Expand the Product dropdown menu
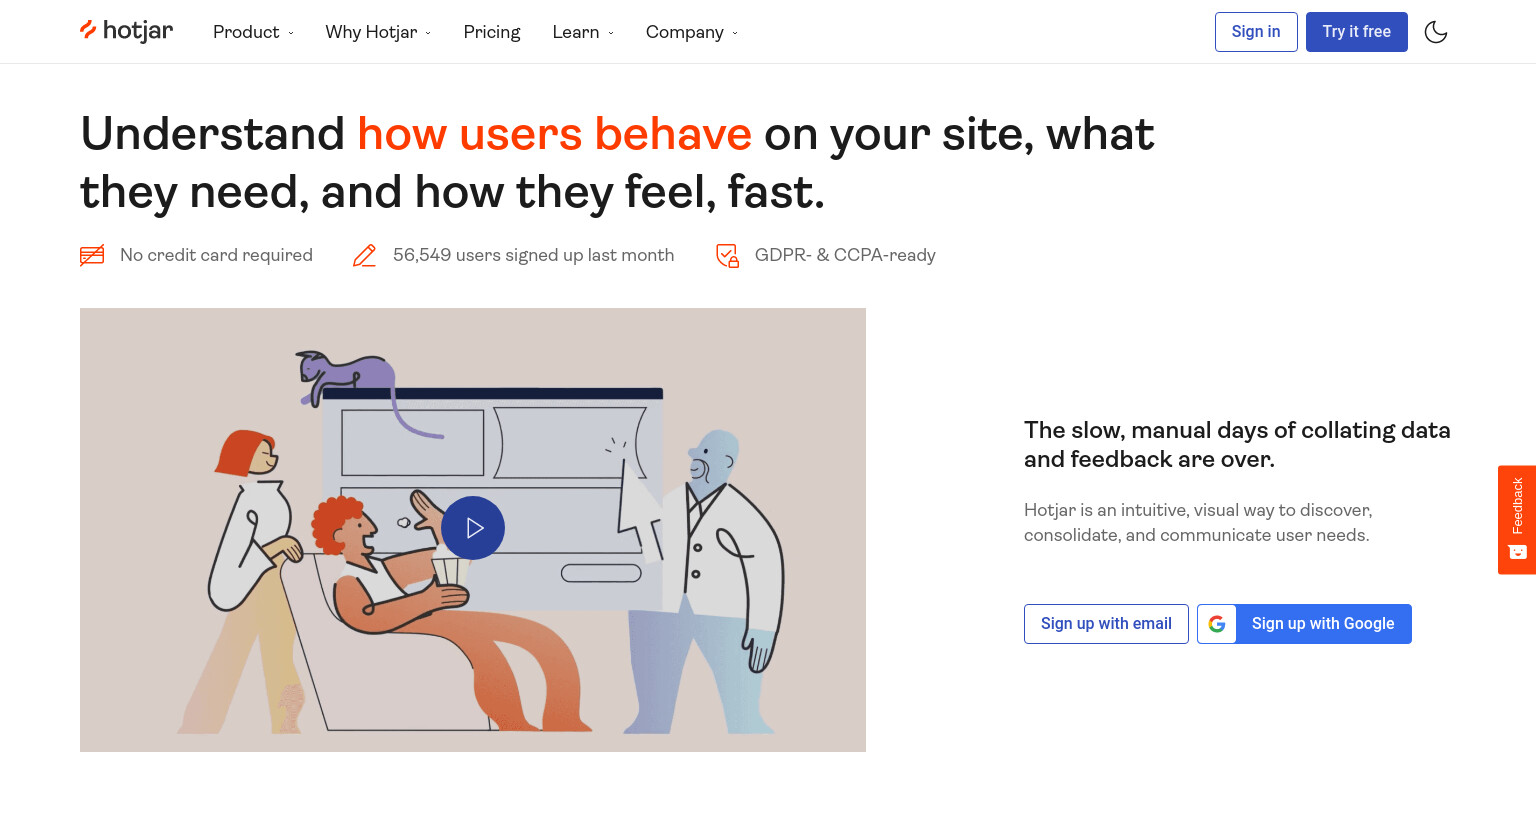1536x826 pixels. (x=254, y=32)
